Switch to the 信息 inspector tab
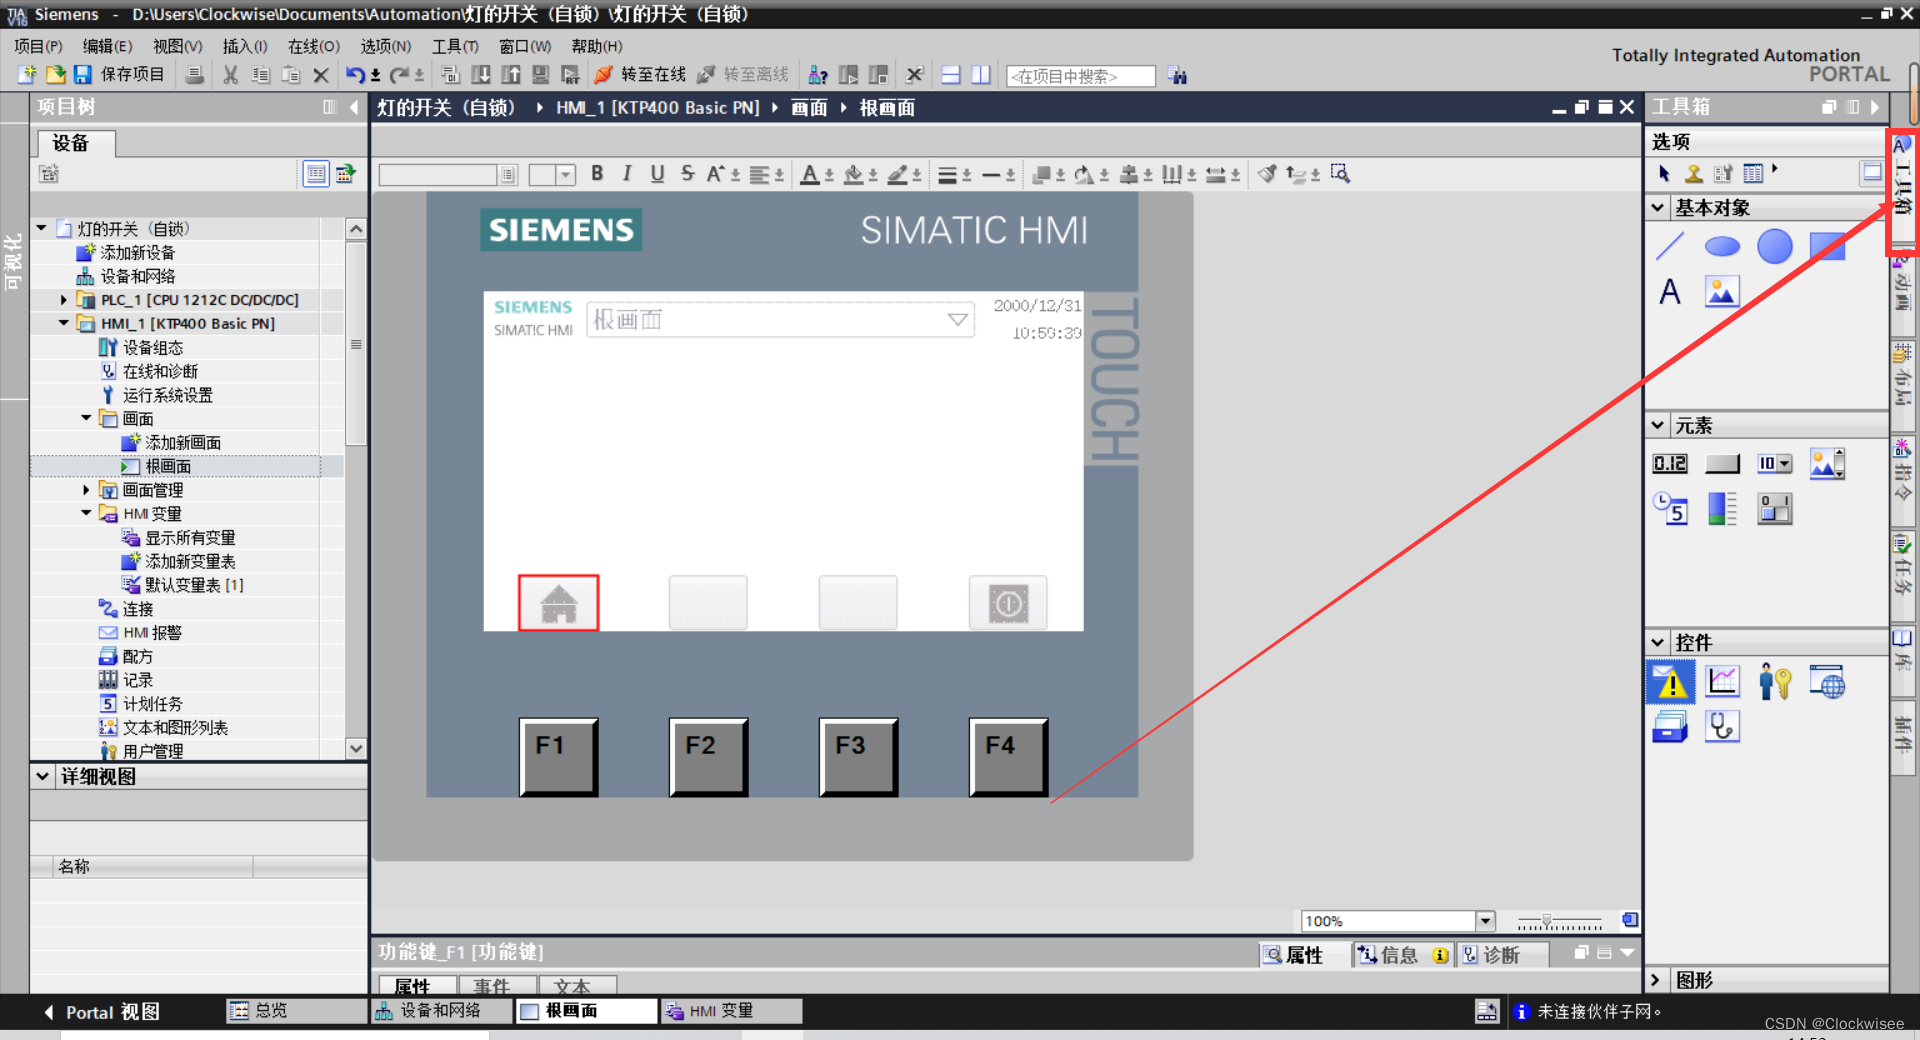Image resolution: width=1920 pixels, height=1040 pixels. [1401, 955]
